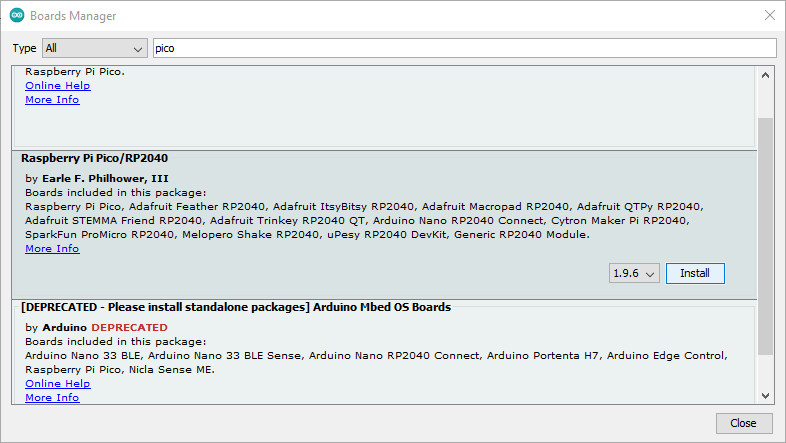Image resolution: width=786 pixels, height=443 pixels.
Task: Click author name Earle F. Philhower, III
Action: click(x=105, y=178)
